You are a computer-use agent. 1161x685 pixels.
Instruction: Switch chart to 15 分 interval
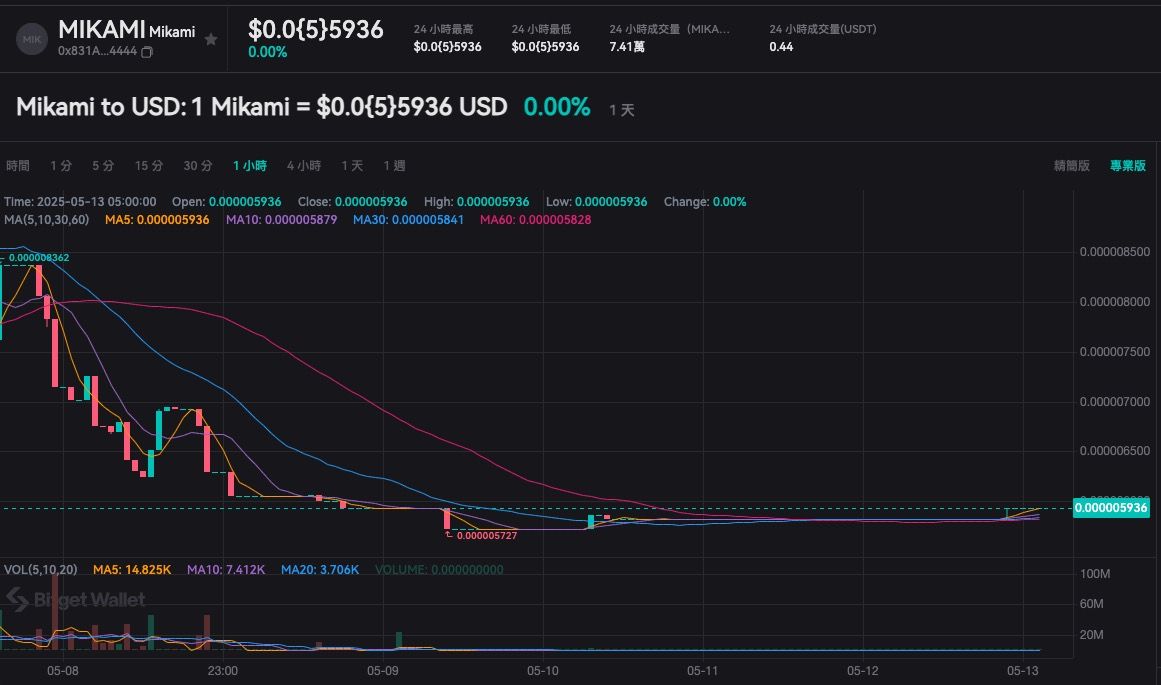pyautogui.click(x=149, y=166)
